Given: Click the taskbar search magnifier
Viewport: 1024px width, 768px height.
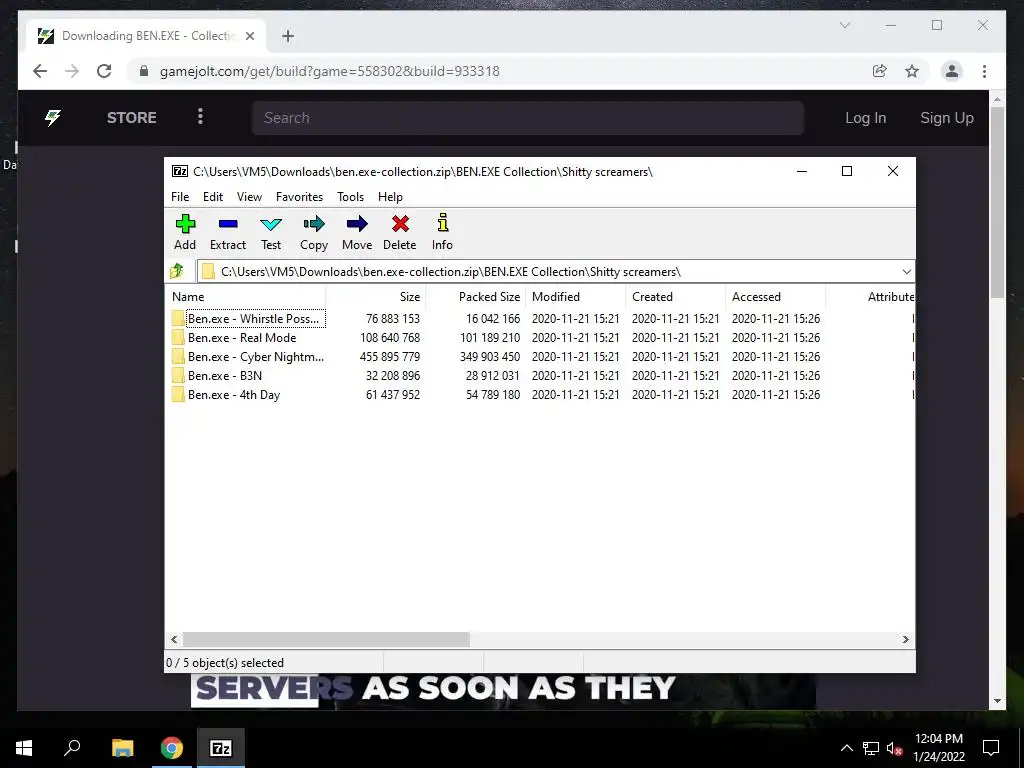Looking at the screenshot, I should coord(72,748).
